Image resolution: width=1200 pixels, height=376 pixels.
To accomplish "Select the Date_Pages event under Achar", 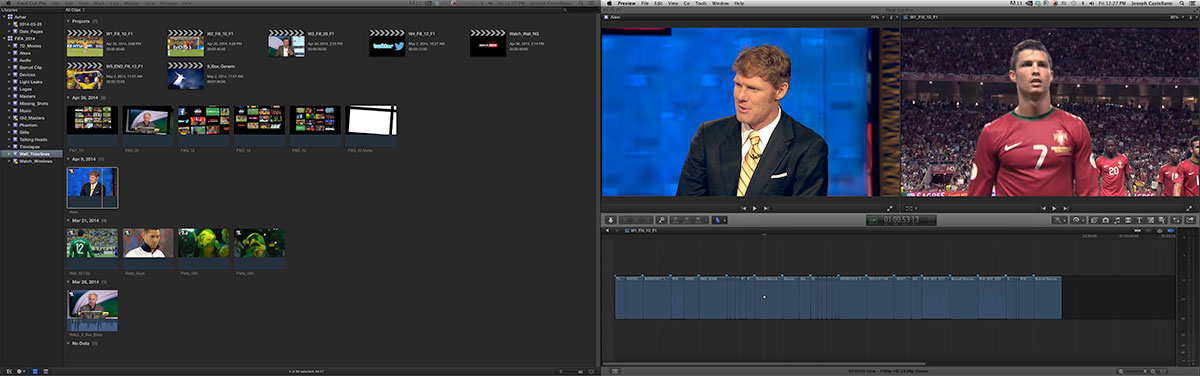I will click(x=31, y=31).
